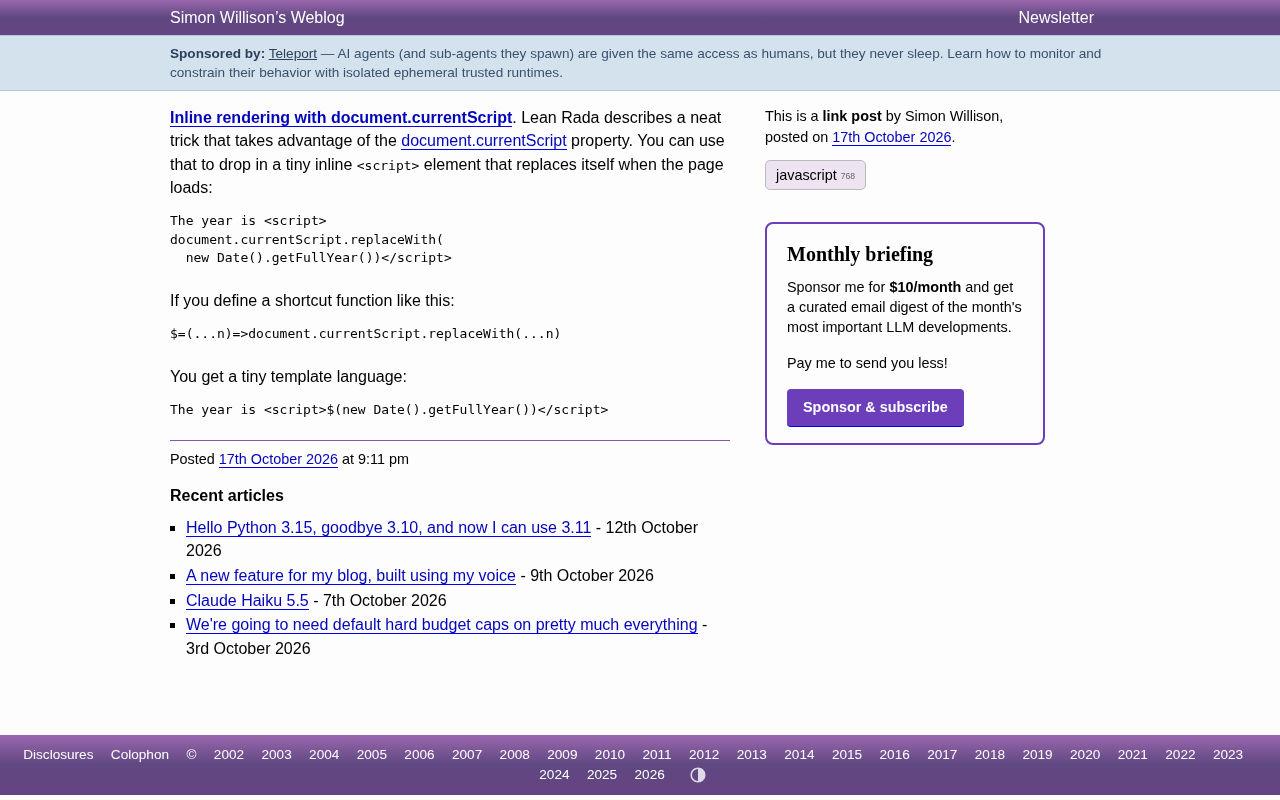Open the Claude Haiku 5.5 article
Viewport: 1280px width, 800px height.
[x=247, y=601]
